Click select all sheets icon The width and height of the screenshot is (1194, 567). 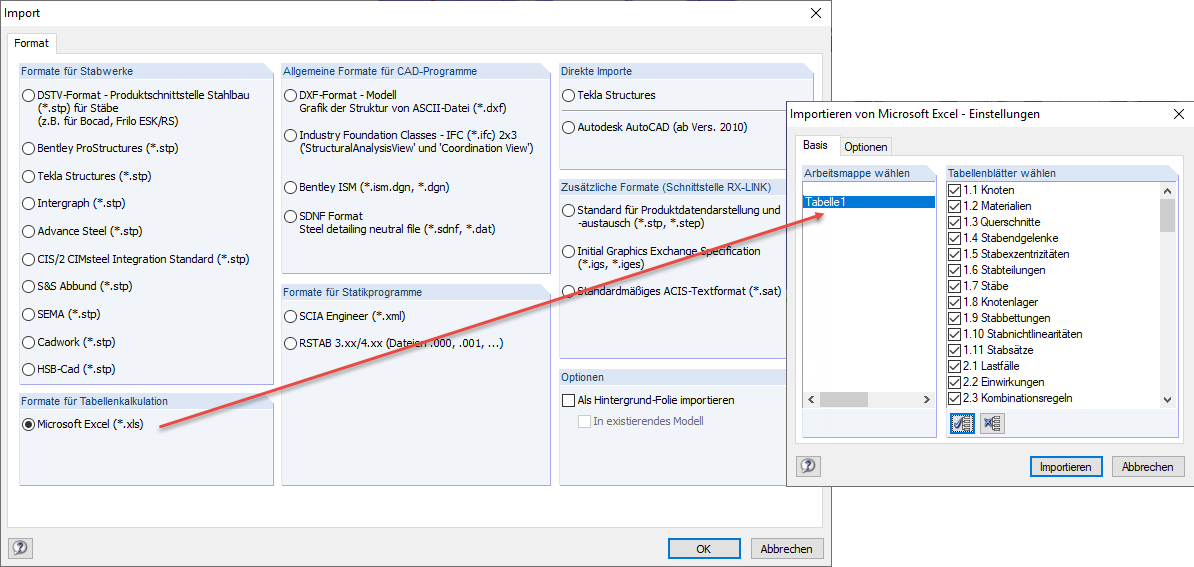click(963, 424)
